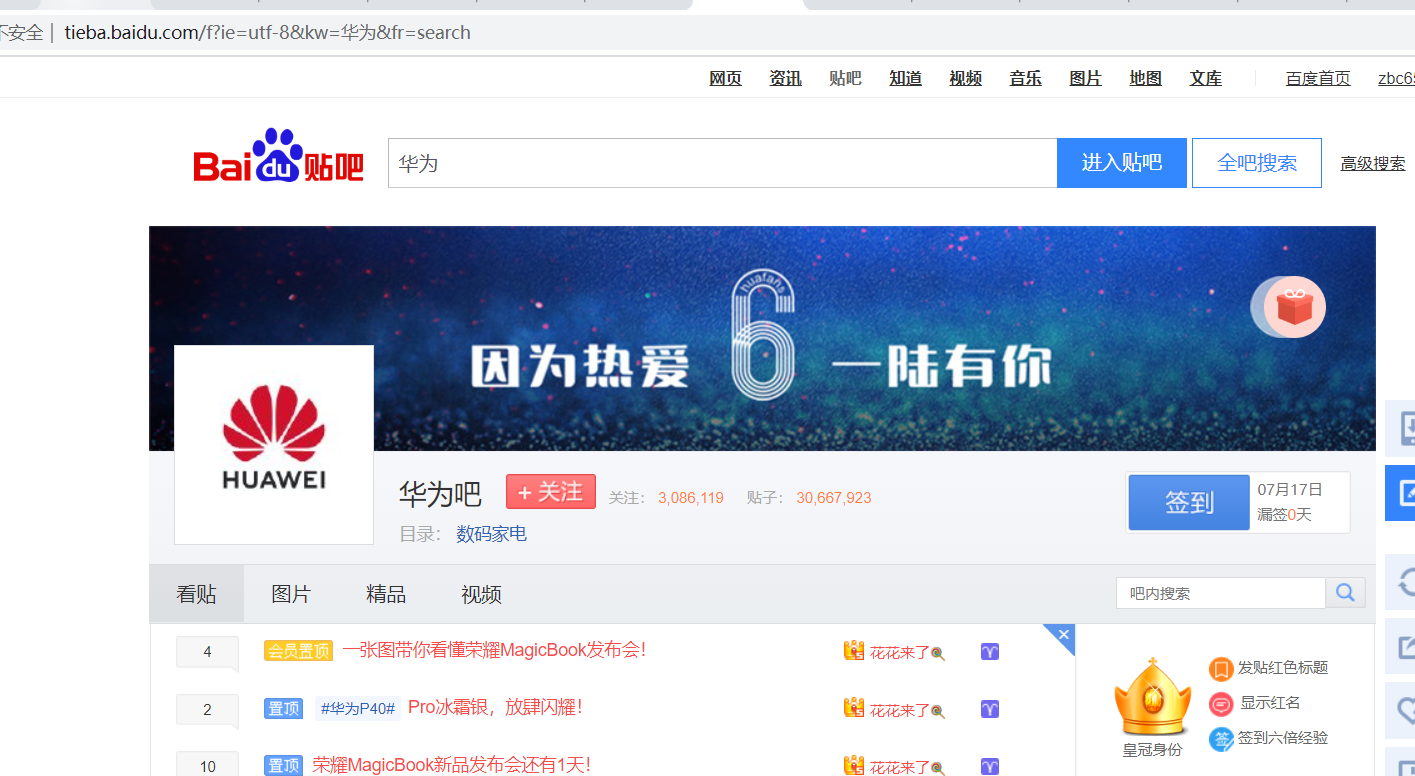Click 置顶 label in the Pro冰霜银 row
1415x776 pixels.
pyautogui.click(x=283, y=708)
